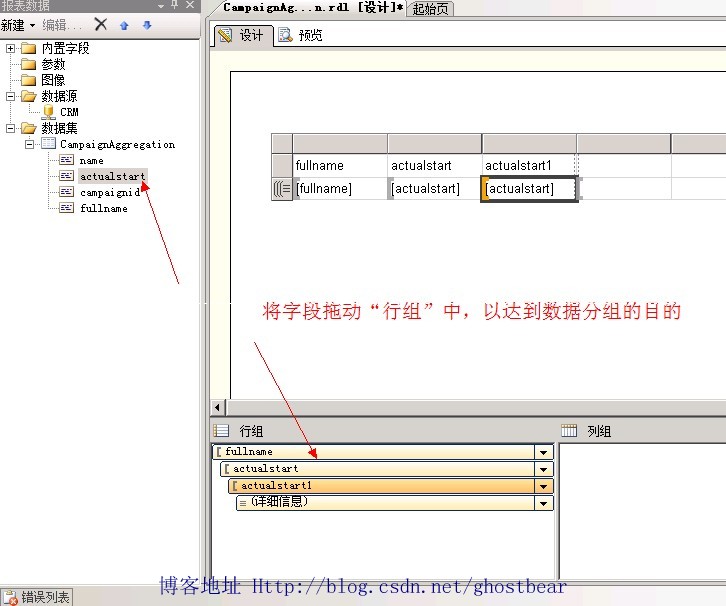726x606 pixels.
Task: Select the fullname row group
Action: (374, 452)
